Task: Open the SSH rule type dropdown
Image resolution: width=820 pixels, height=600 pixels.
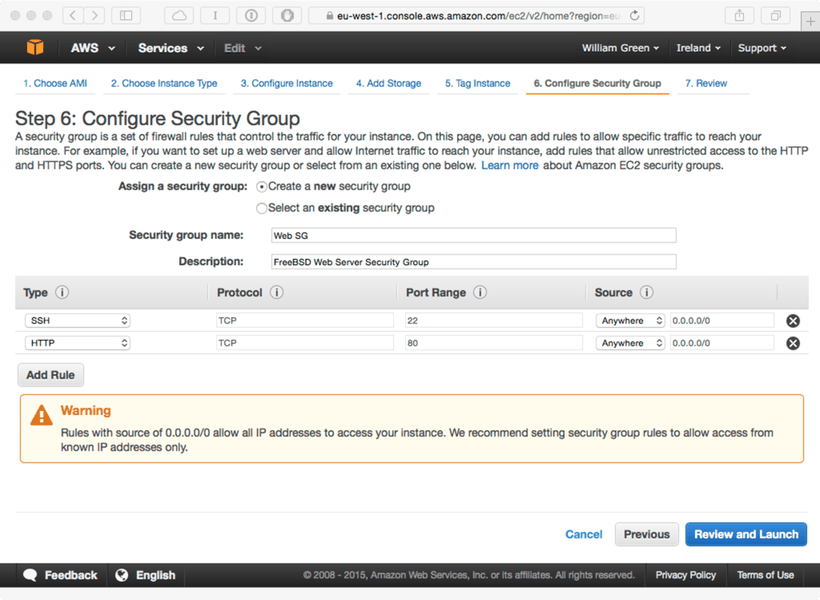Action: point(77,321)
